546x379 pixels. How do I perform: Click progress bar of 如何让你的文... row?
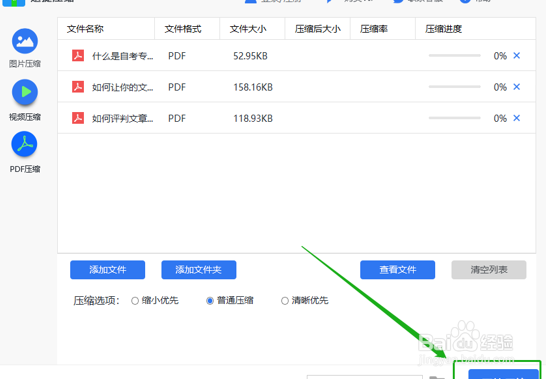tap(454, 87)
